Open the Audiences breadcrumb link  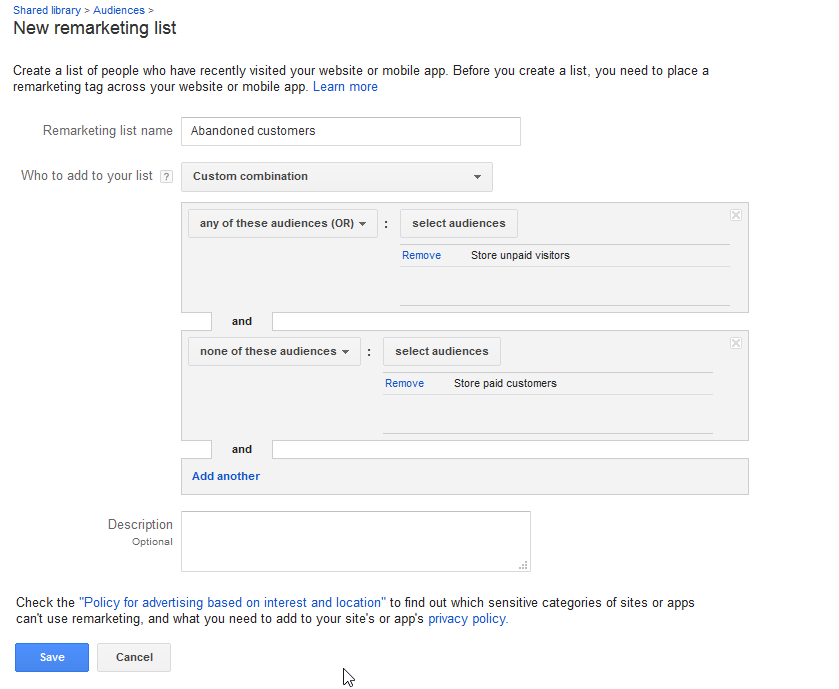click(x=119, y=10)
